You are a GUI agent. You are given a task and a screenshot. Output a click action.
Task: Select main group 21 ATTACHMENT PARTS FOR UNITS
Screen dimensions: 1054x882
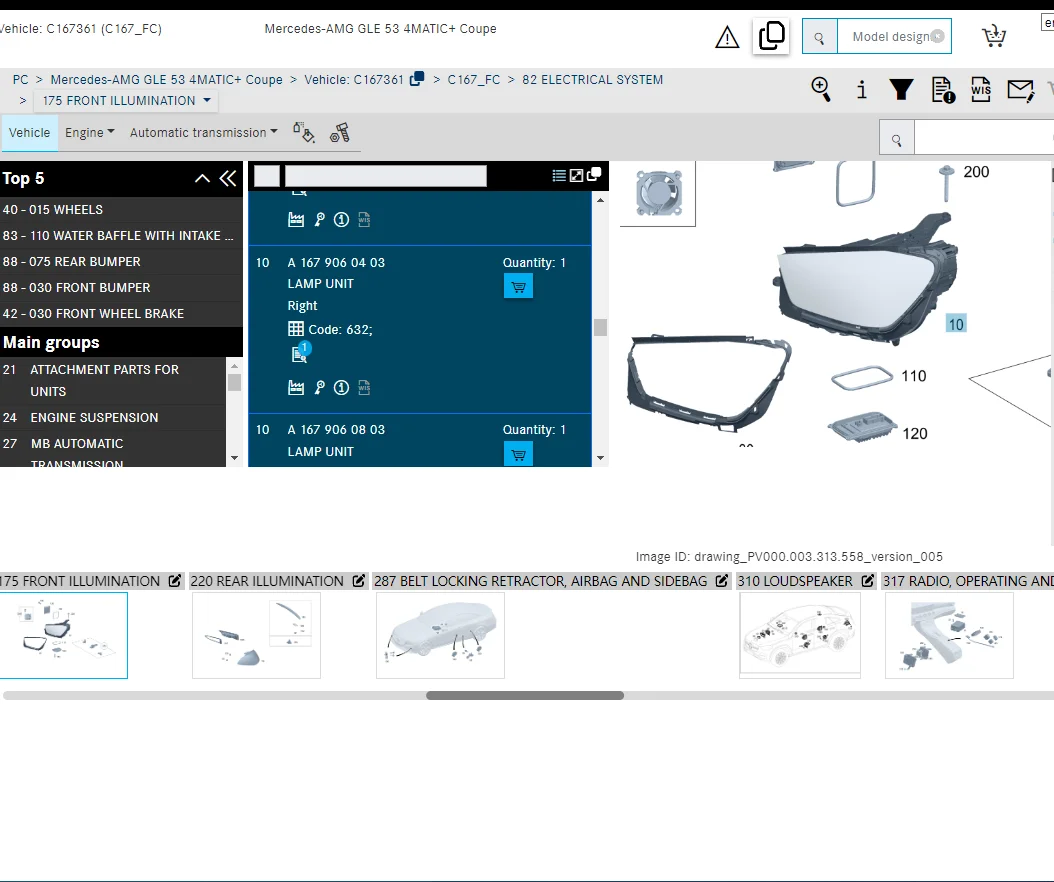point(113,380)
